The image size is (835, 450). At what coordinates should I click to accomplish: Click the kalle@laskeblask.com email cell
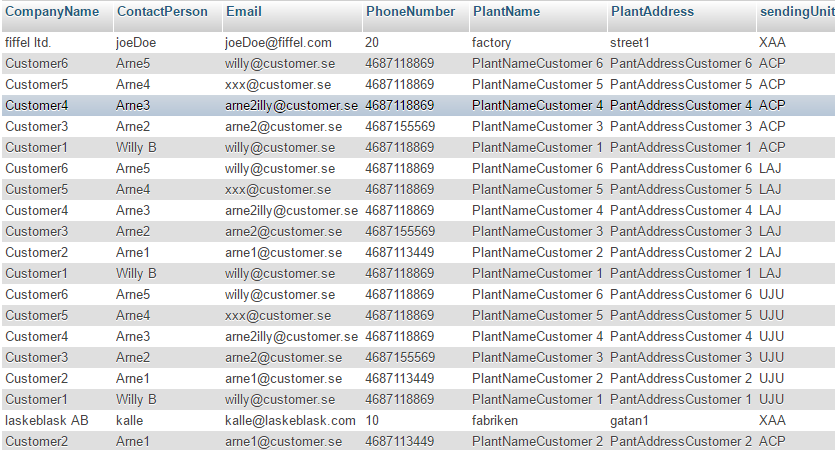[290, 421]
